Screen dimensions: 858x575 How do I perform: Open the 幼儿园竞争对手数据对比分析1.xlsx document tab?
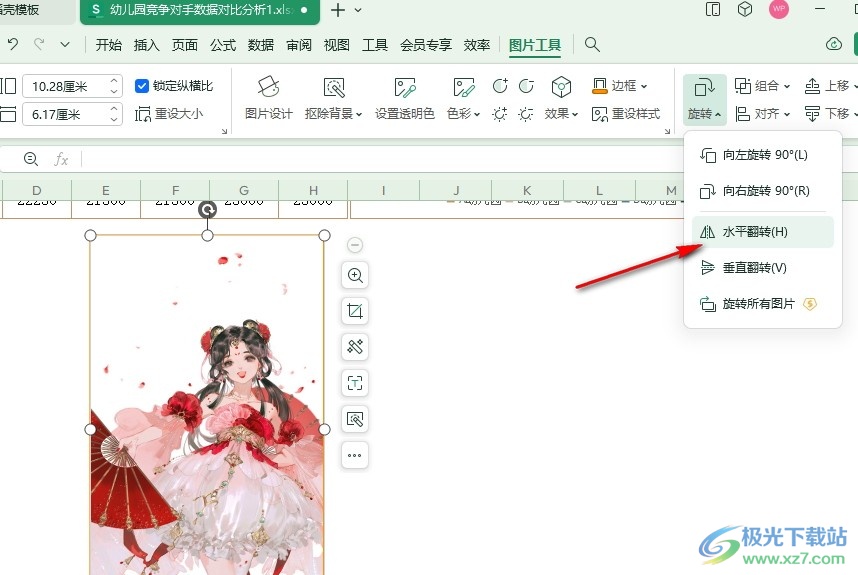coord(200,10)
